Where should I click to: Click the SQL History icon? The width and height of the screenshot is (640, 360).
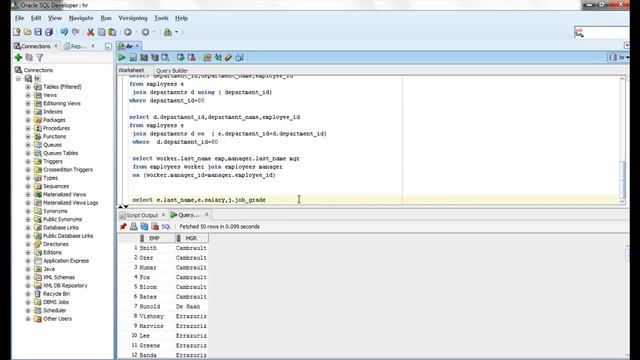coord(240,58)
